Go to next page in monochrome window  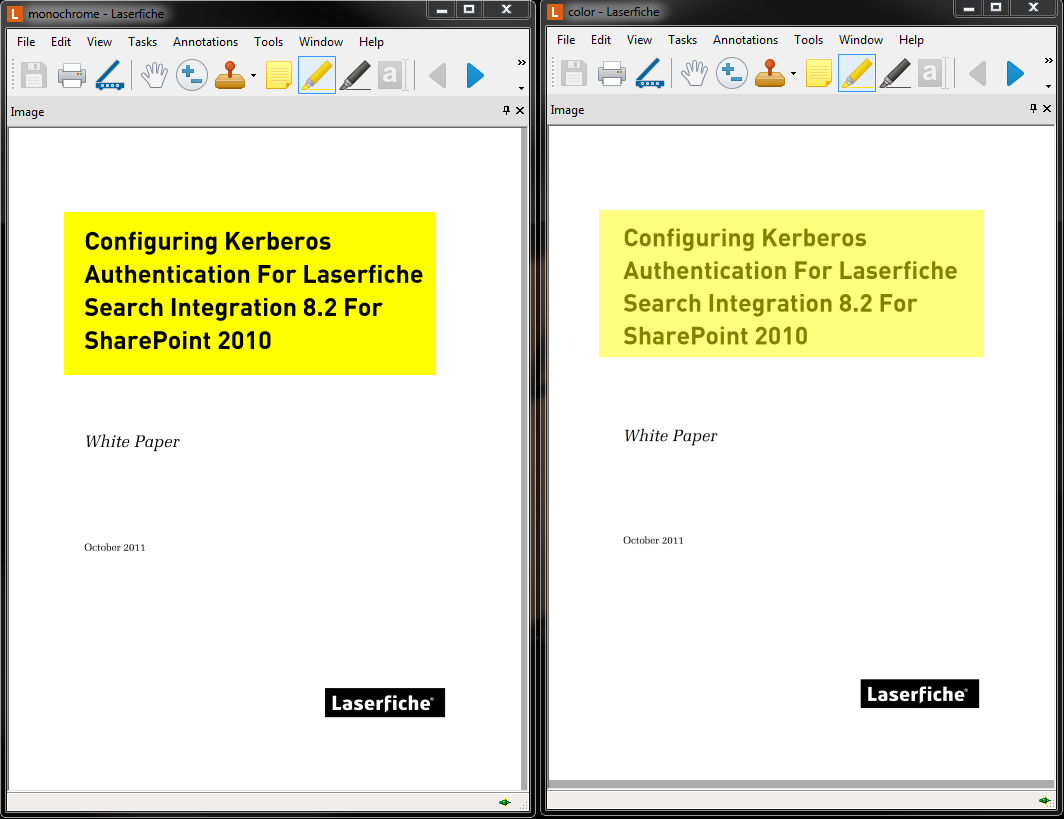pyautogui.click(x=475, y=75)
